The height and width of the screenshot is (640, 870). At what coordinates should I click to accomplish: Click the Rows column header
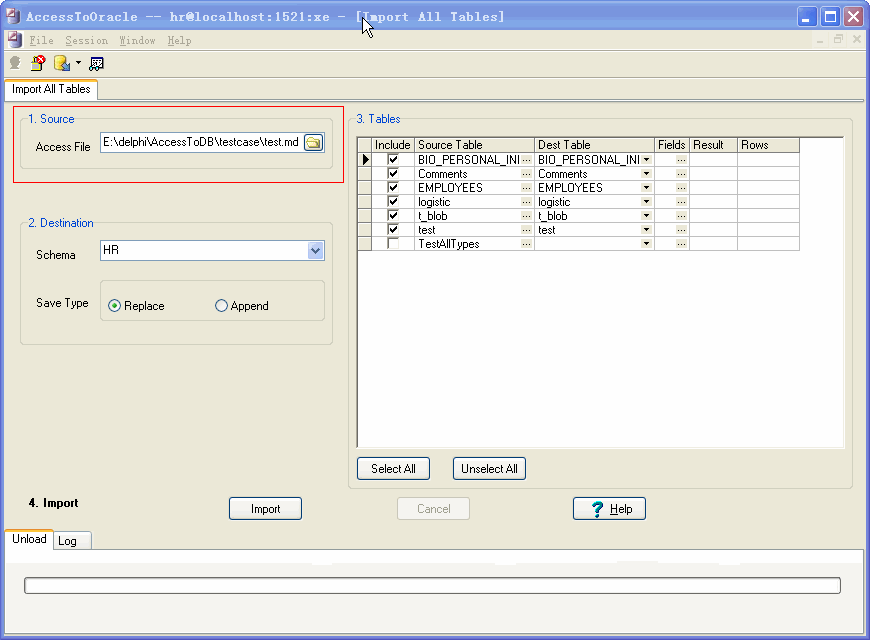768,145
